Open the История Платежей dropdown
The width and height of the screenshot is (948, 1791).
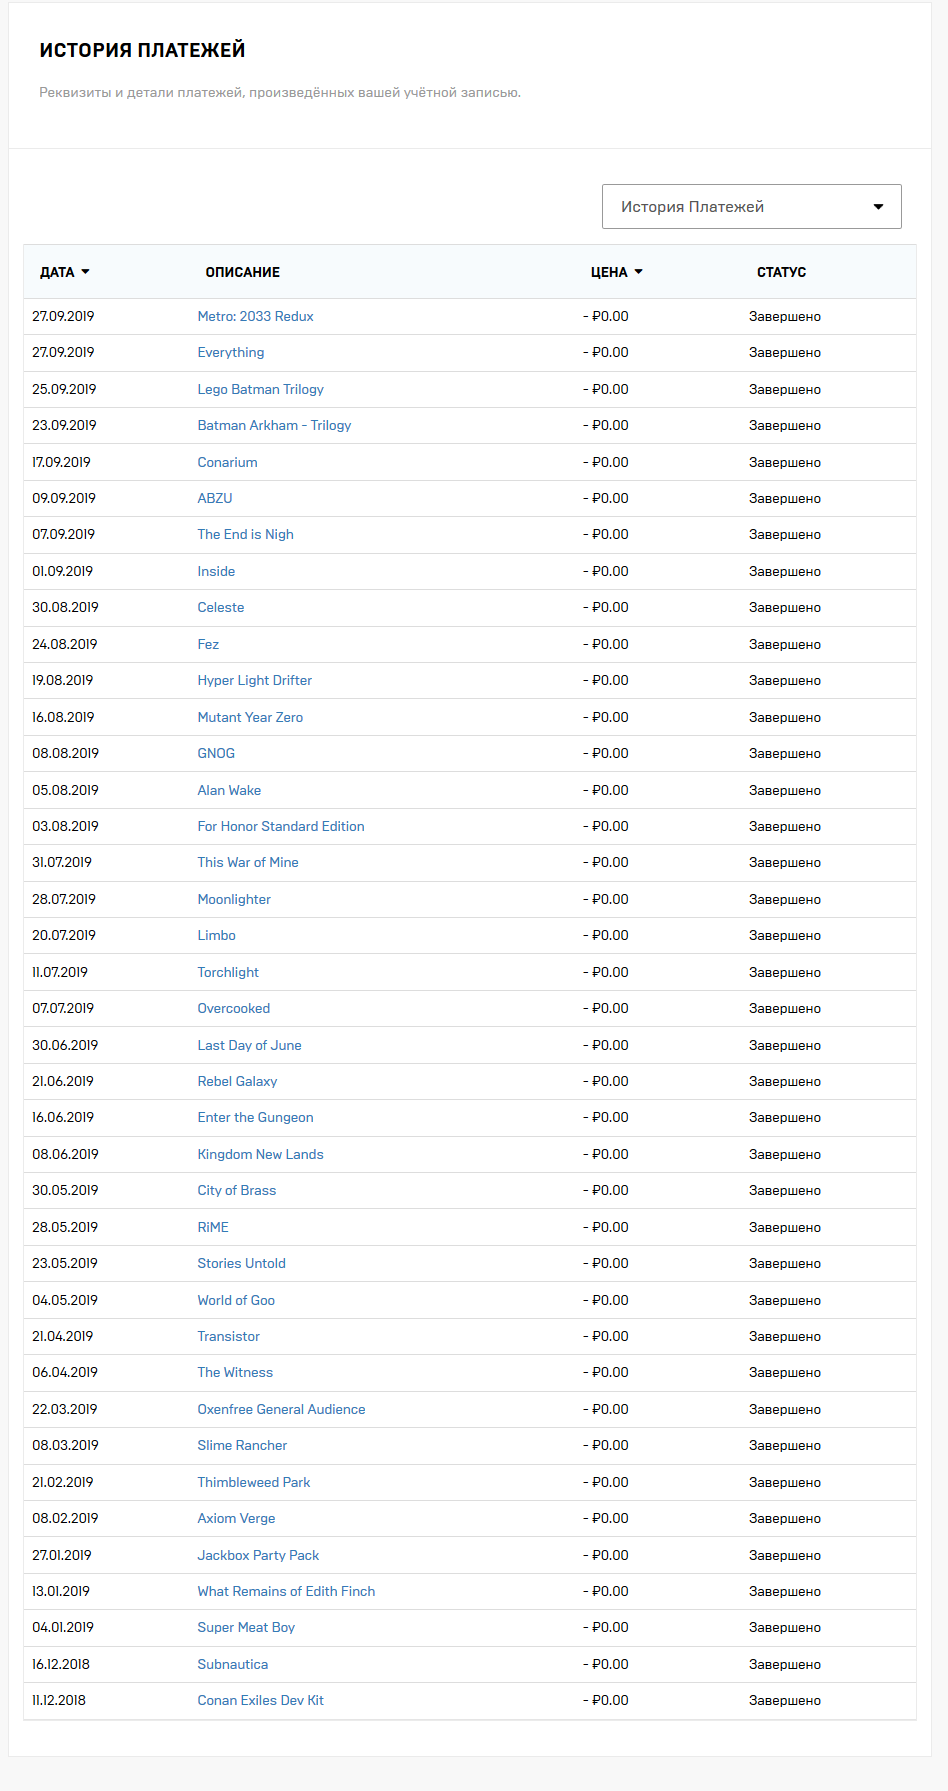click(751, 206)
